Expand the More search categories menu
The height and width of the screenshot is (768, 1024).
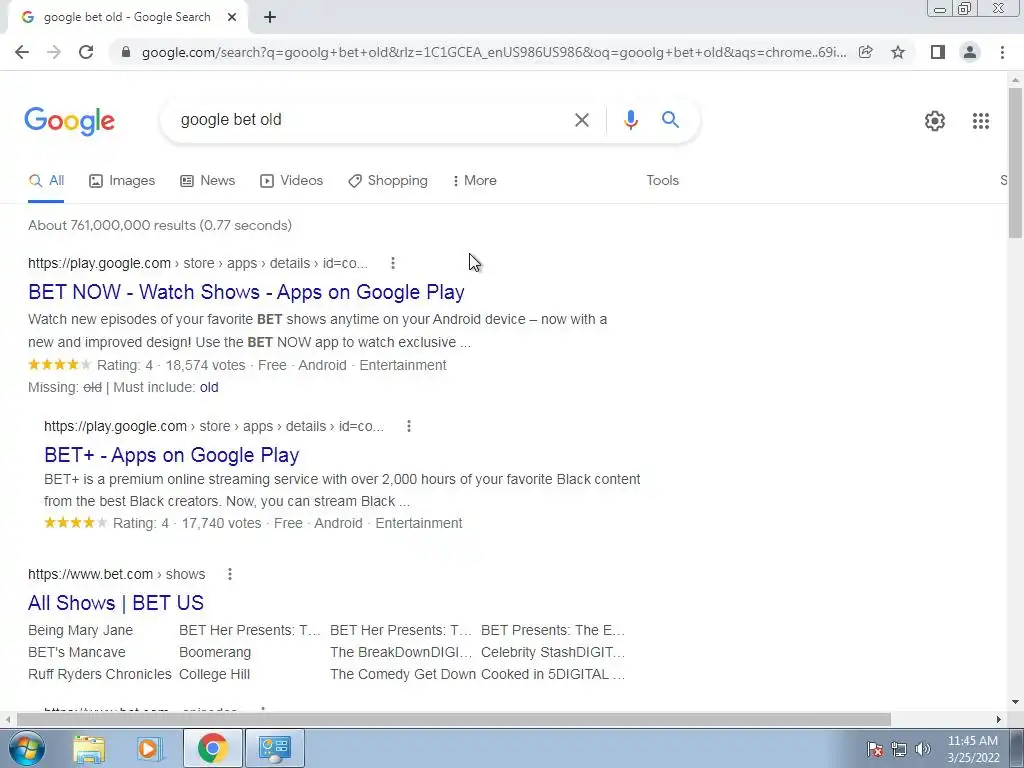pos(475,181)
